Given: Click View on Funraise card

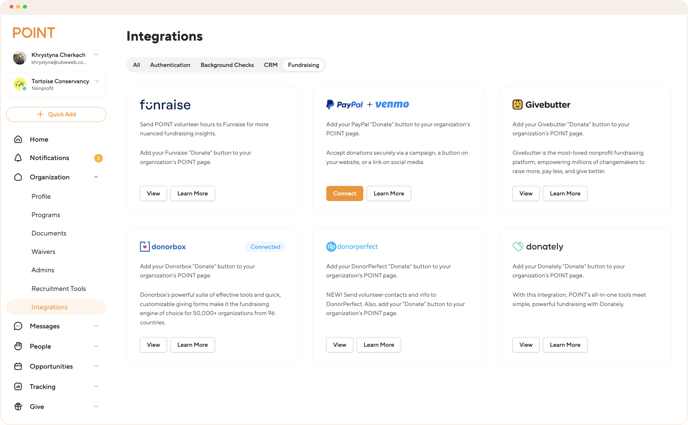Looking at the screenshot, I should tap(153, 193).
